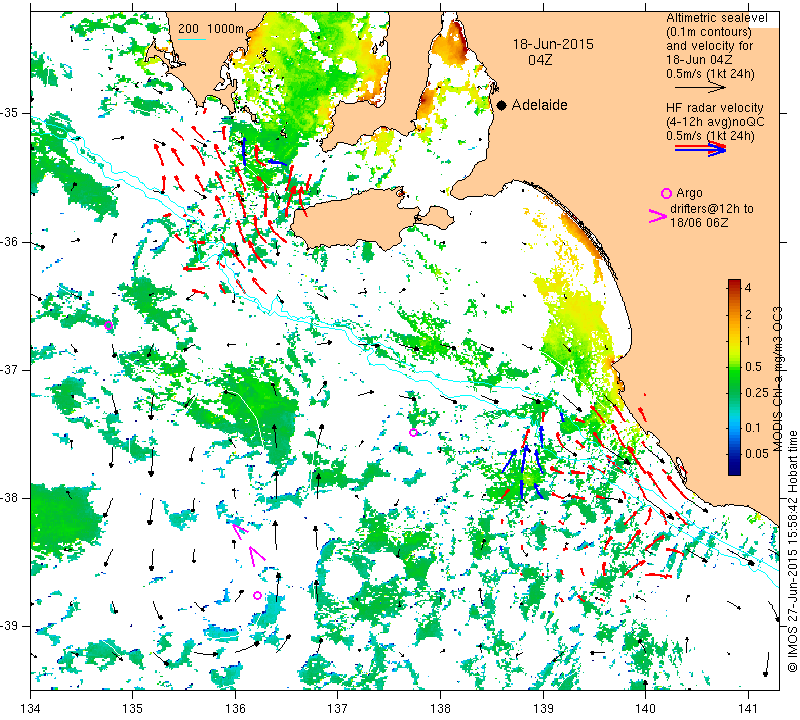The width and height of the screenshot is (800, 720).
Task: Click the 'Altimetric sealevel' legend heading
Action: (717, 18)
